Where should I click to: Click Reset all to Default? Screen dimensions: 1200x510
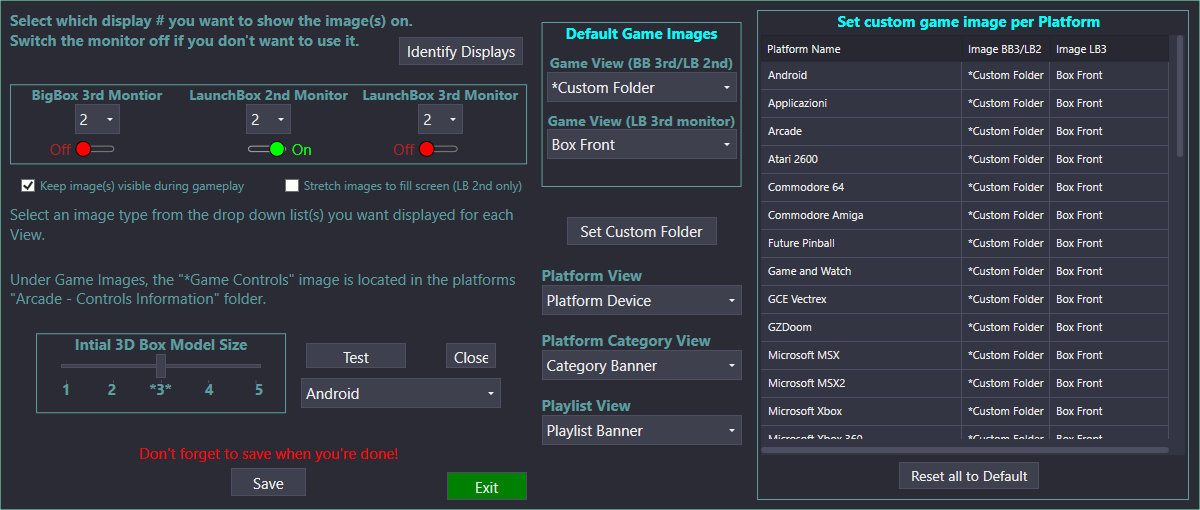click(x=969, y=476)
